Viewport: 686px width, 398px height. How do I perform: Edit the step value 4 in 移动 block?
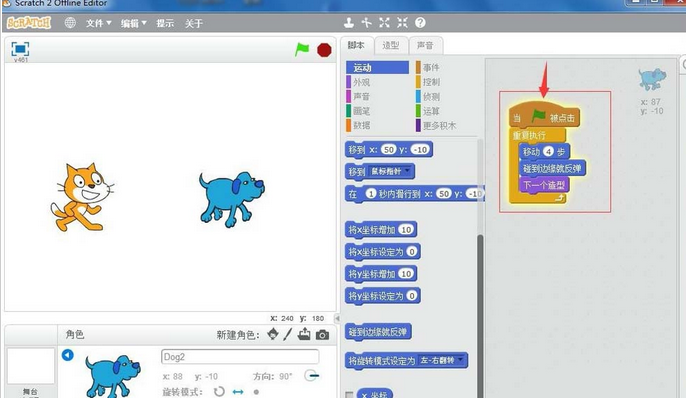point(548,152)
